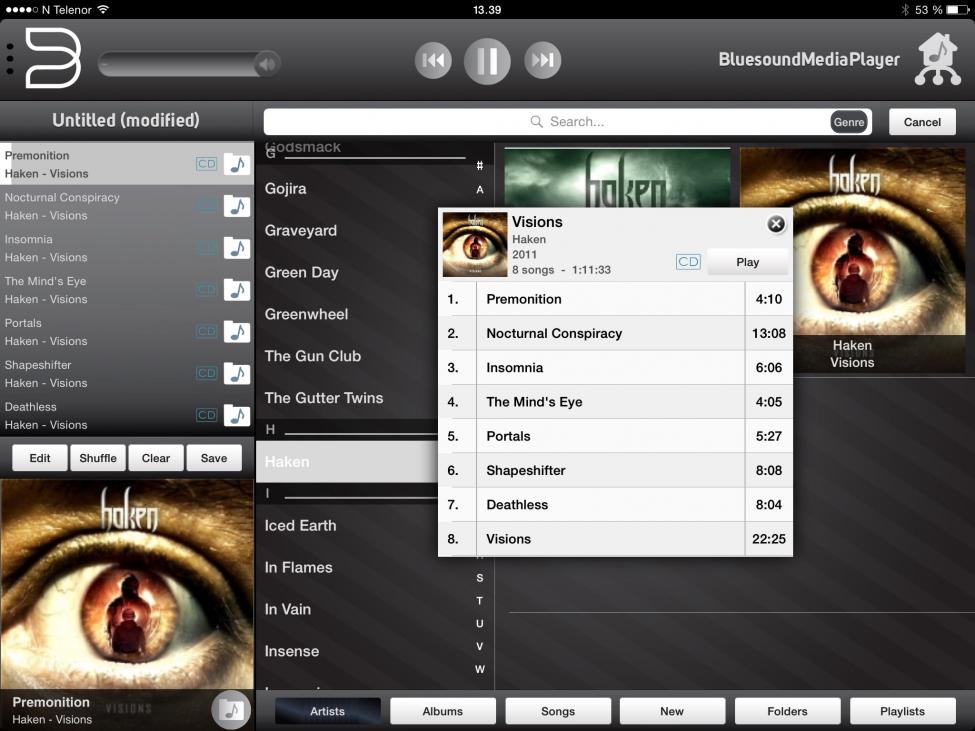Jump to letter T in index
This screenshot has width=975, height=731.
coord(479,601)
